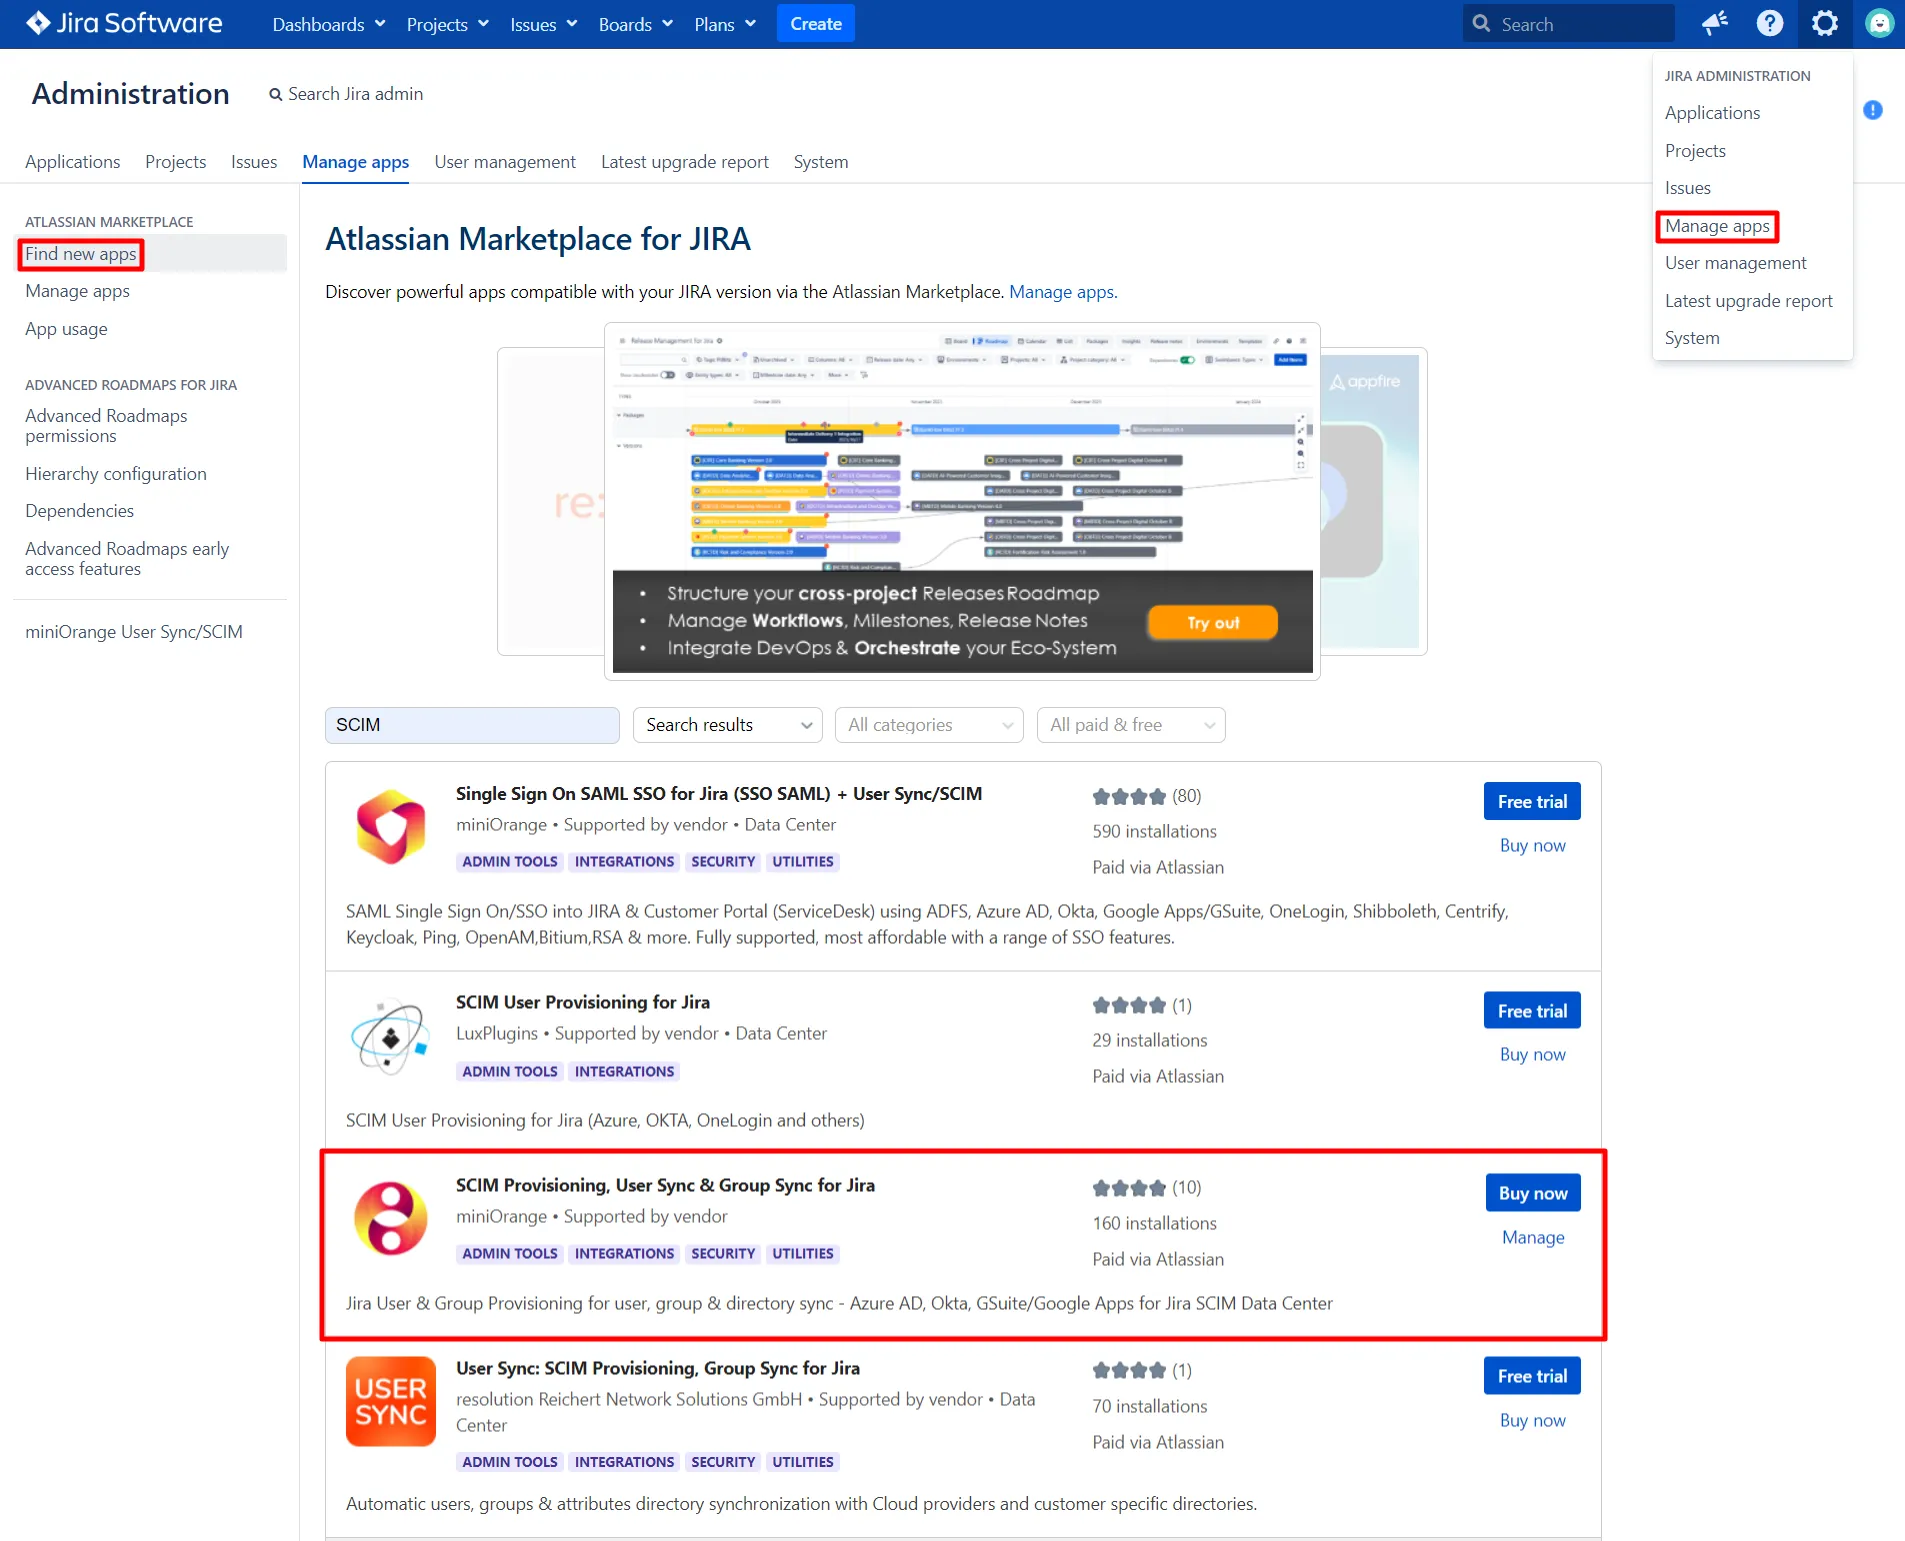Start Free trial for SCIM User Provisioning
This screenshot has width=1905, height=1541.
1532,1011
